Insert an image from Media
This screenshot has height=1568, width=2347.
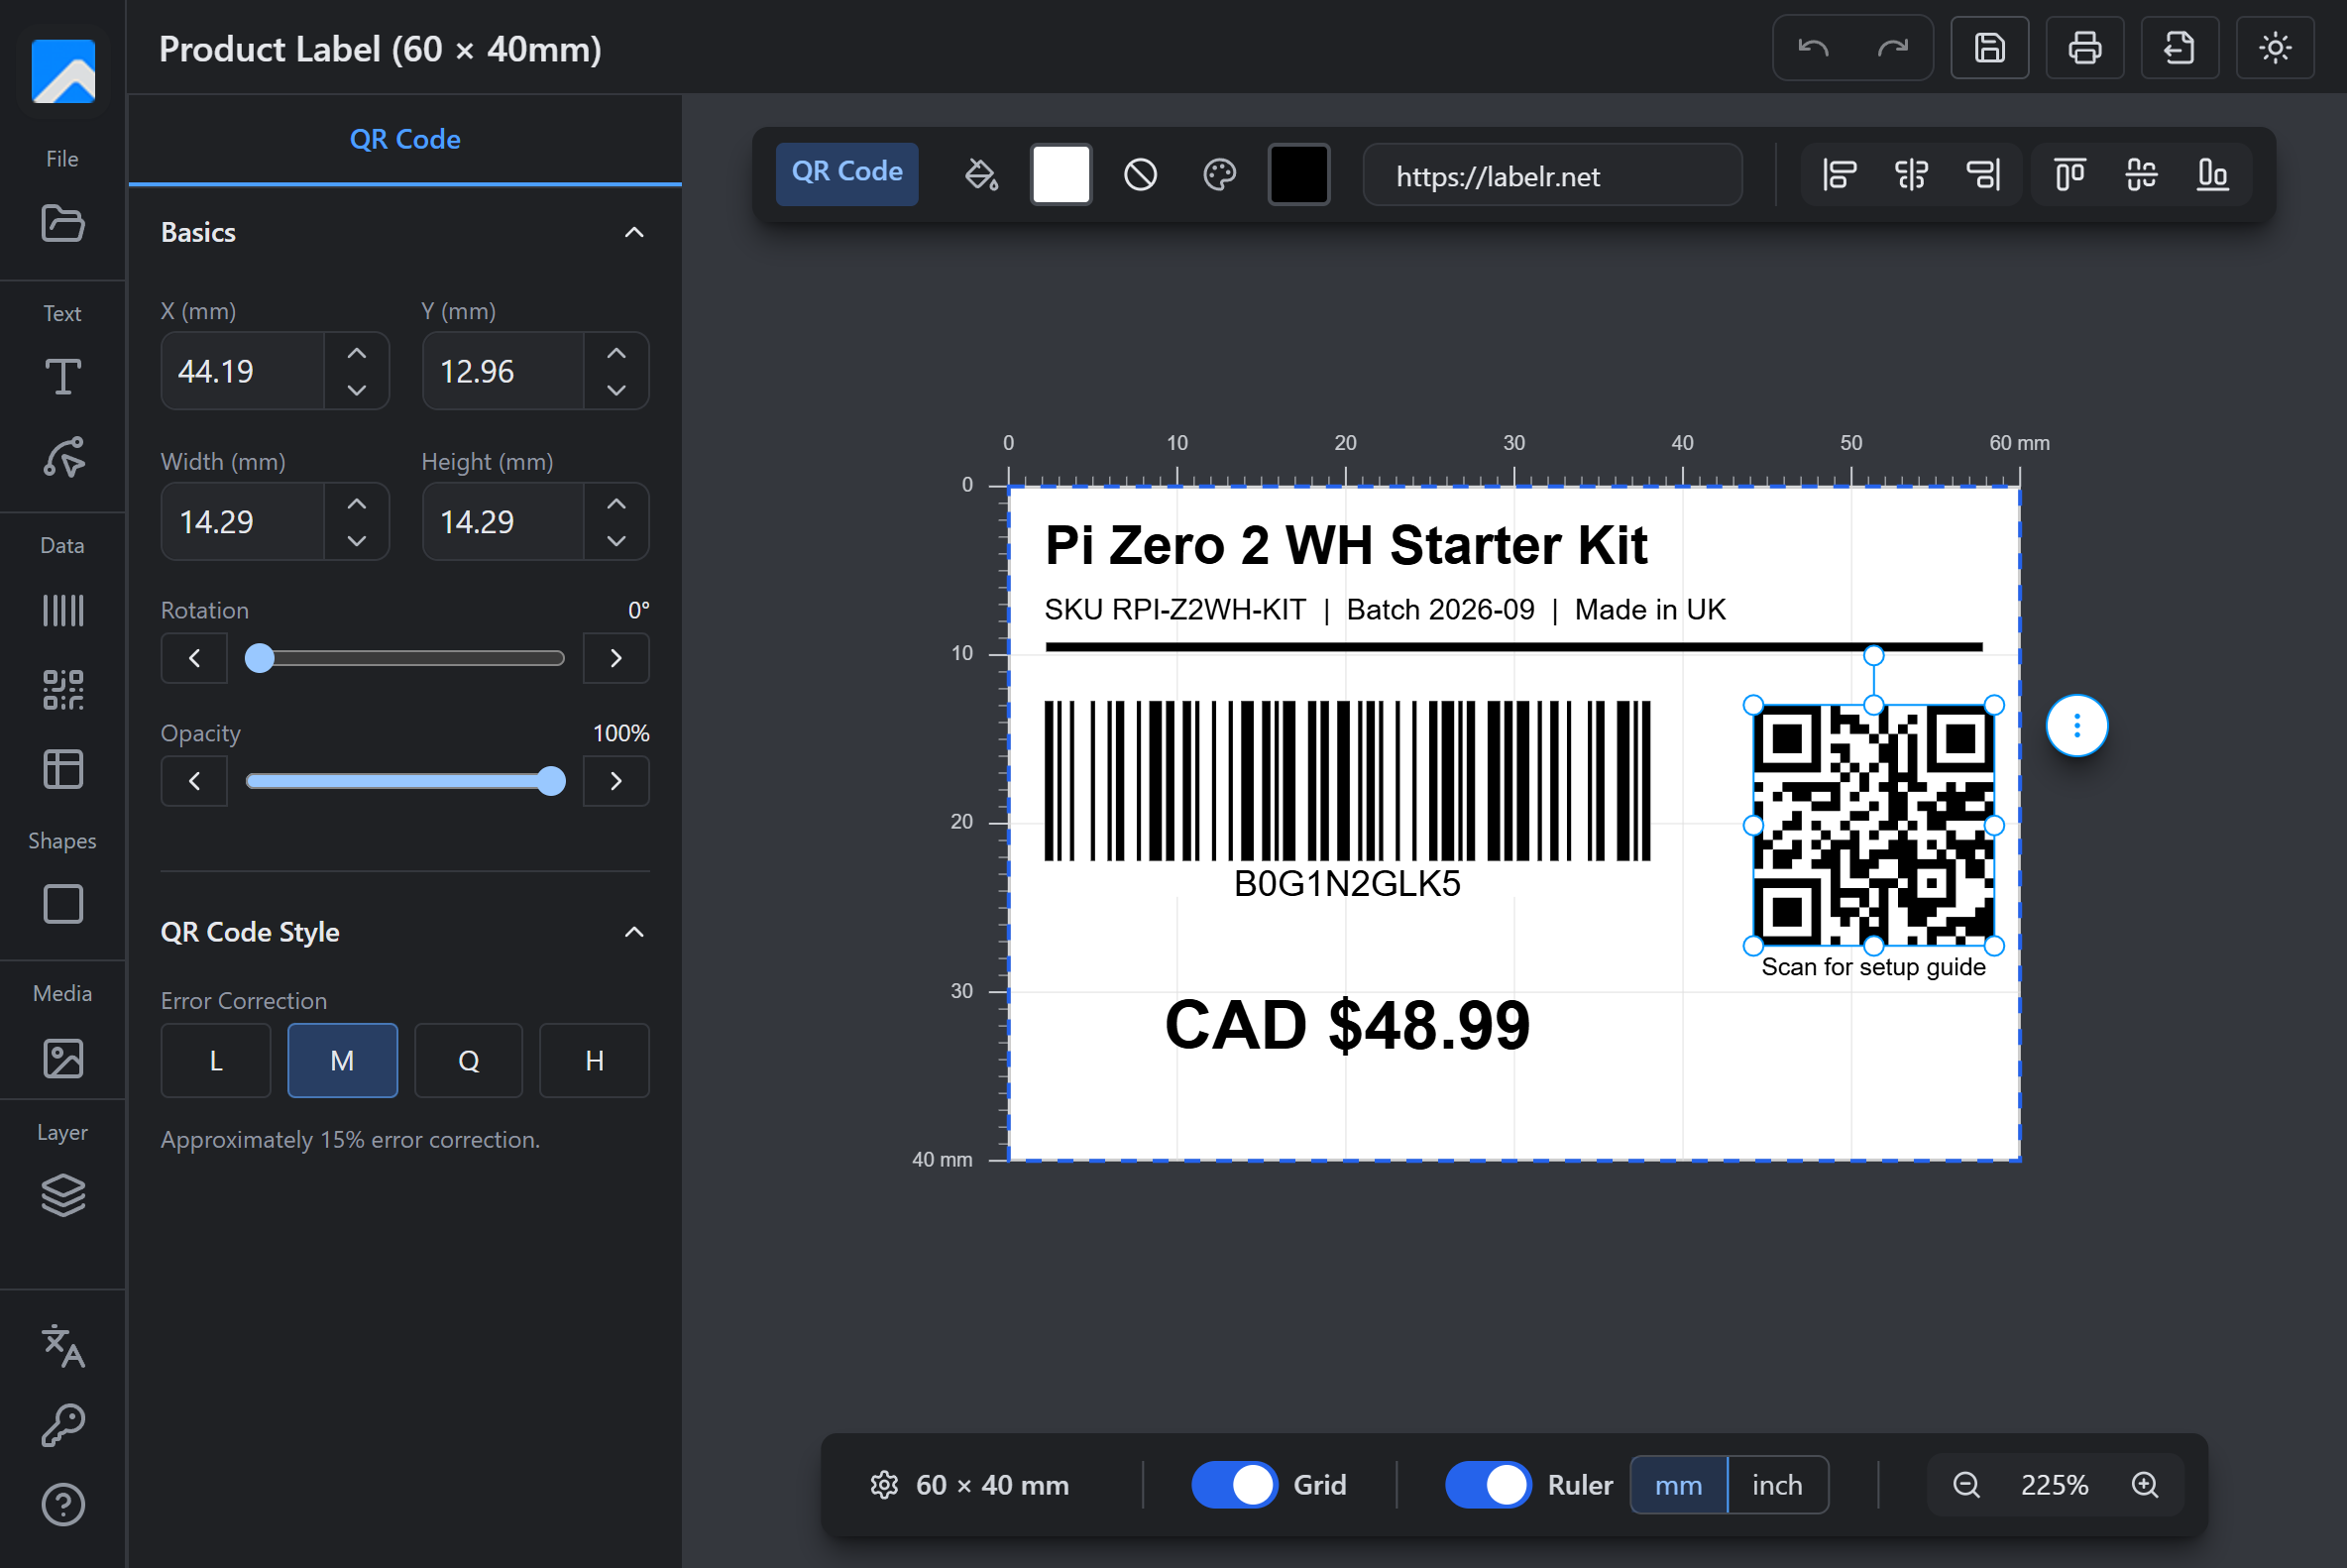coord(63,1058)
